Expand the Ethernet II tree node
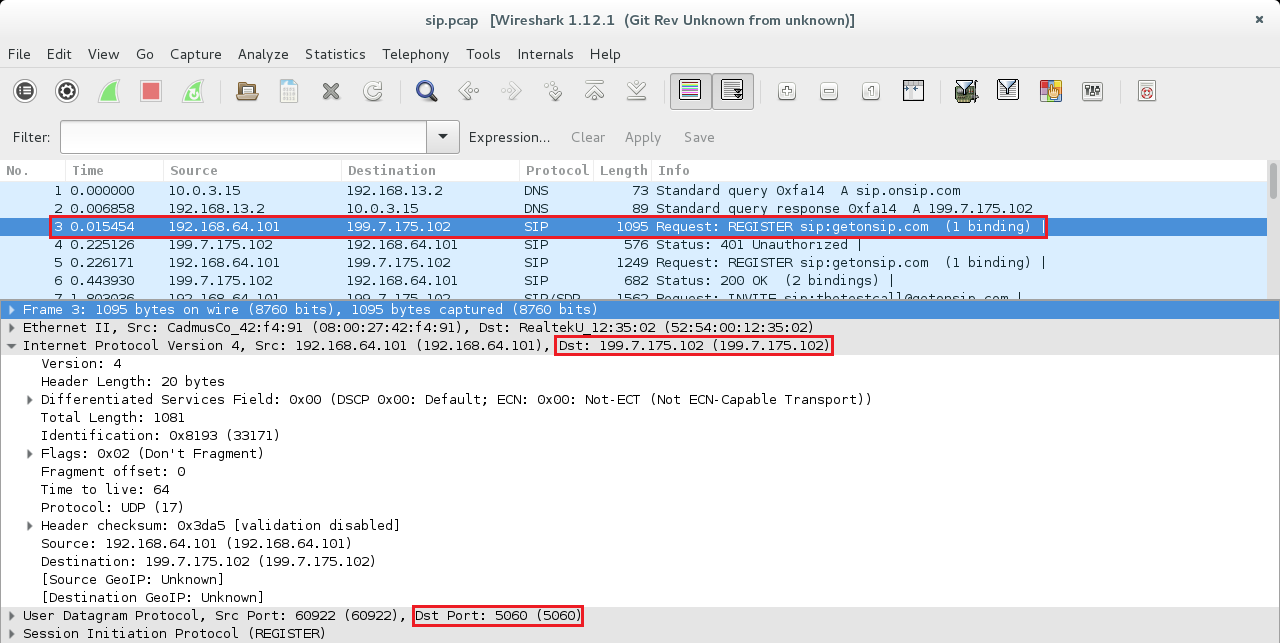Screen dimensions: 1280x643 12,328
